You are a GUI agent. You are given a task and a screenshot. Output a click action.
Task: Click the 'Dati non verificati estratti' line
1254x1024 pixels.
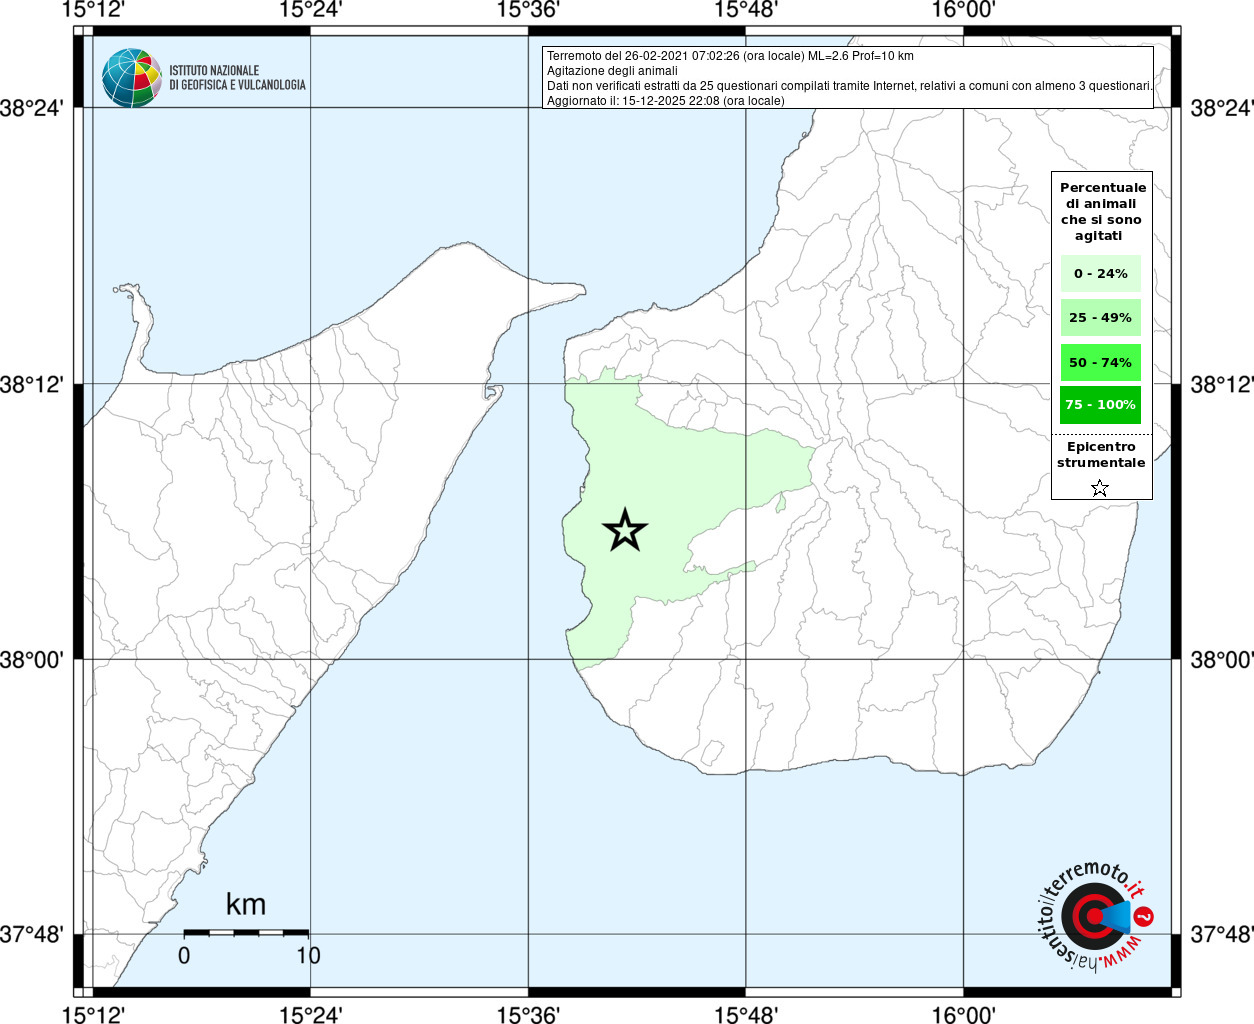pos(850,86)
